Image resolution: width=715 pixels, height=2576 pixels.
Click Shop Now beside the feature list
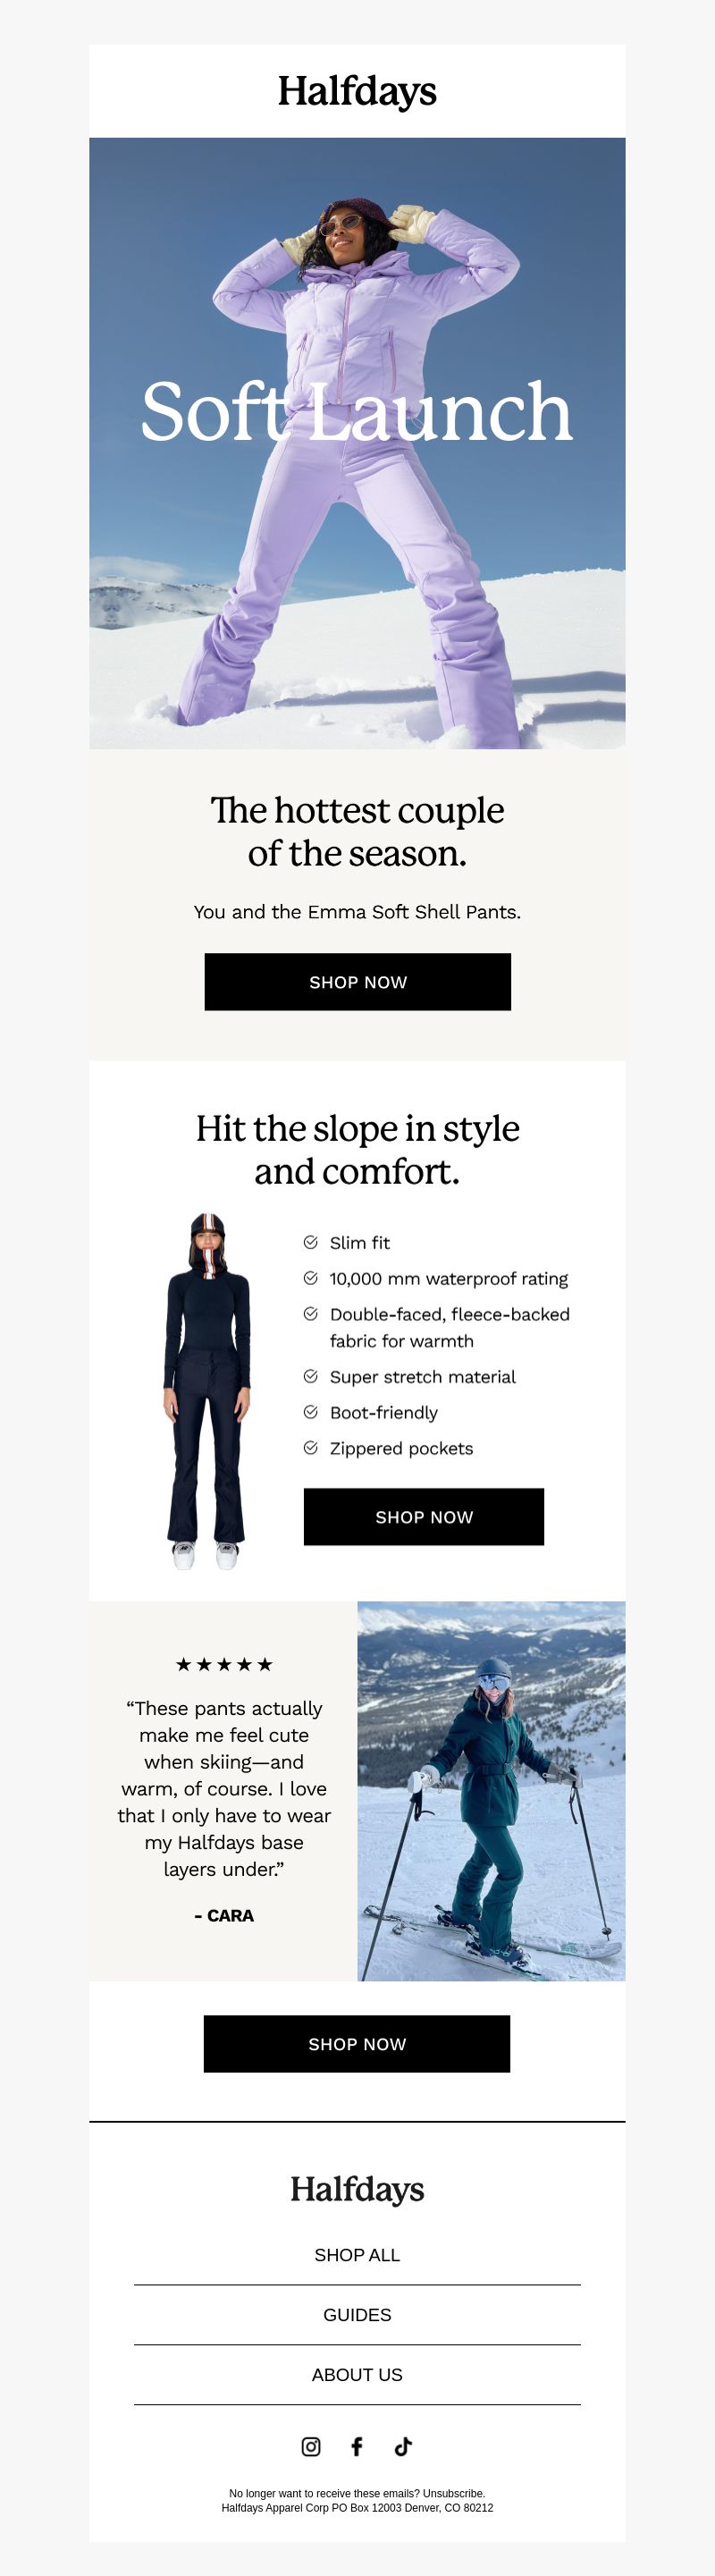424,1517
